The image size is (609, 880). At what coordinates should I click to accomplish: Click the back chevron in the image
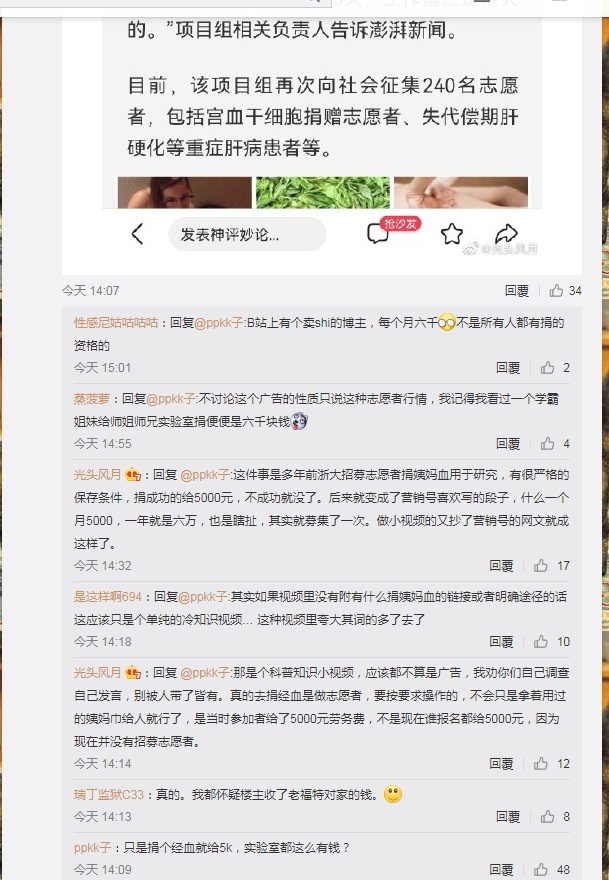pyautogui.click(x=138, y=233)
